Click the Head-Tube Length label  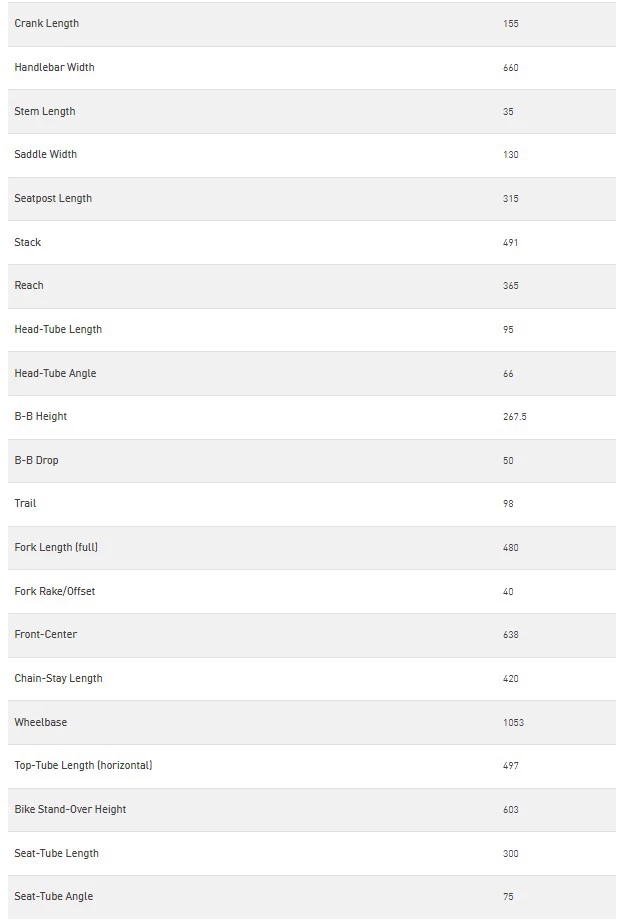pos(58,329)
